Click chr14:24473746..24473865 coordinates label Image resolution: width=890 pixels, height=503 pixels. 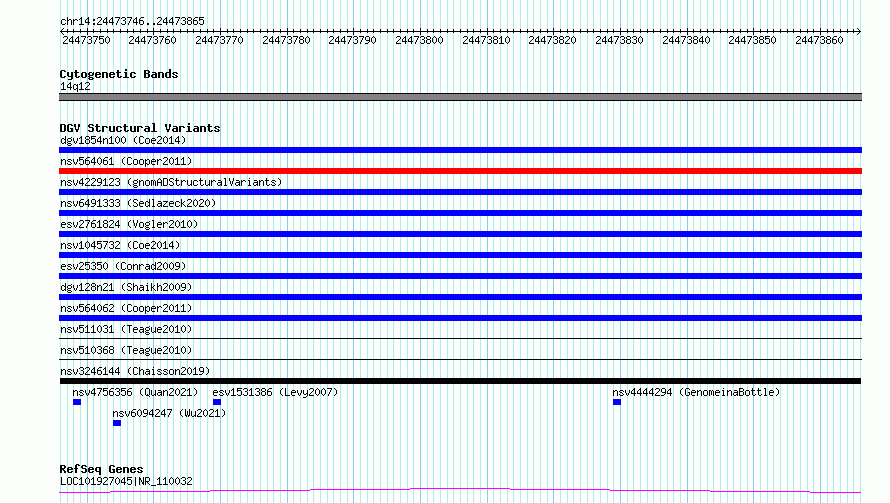[132, 21]
